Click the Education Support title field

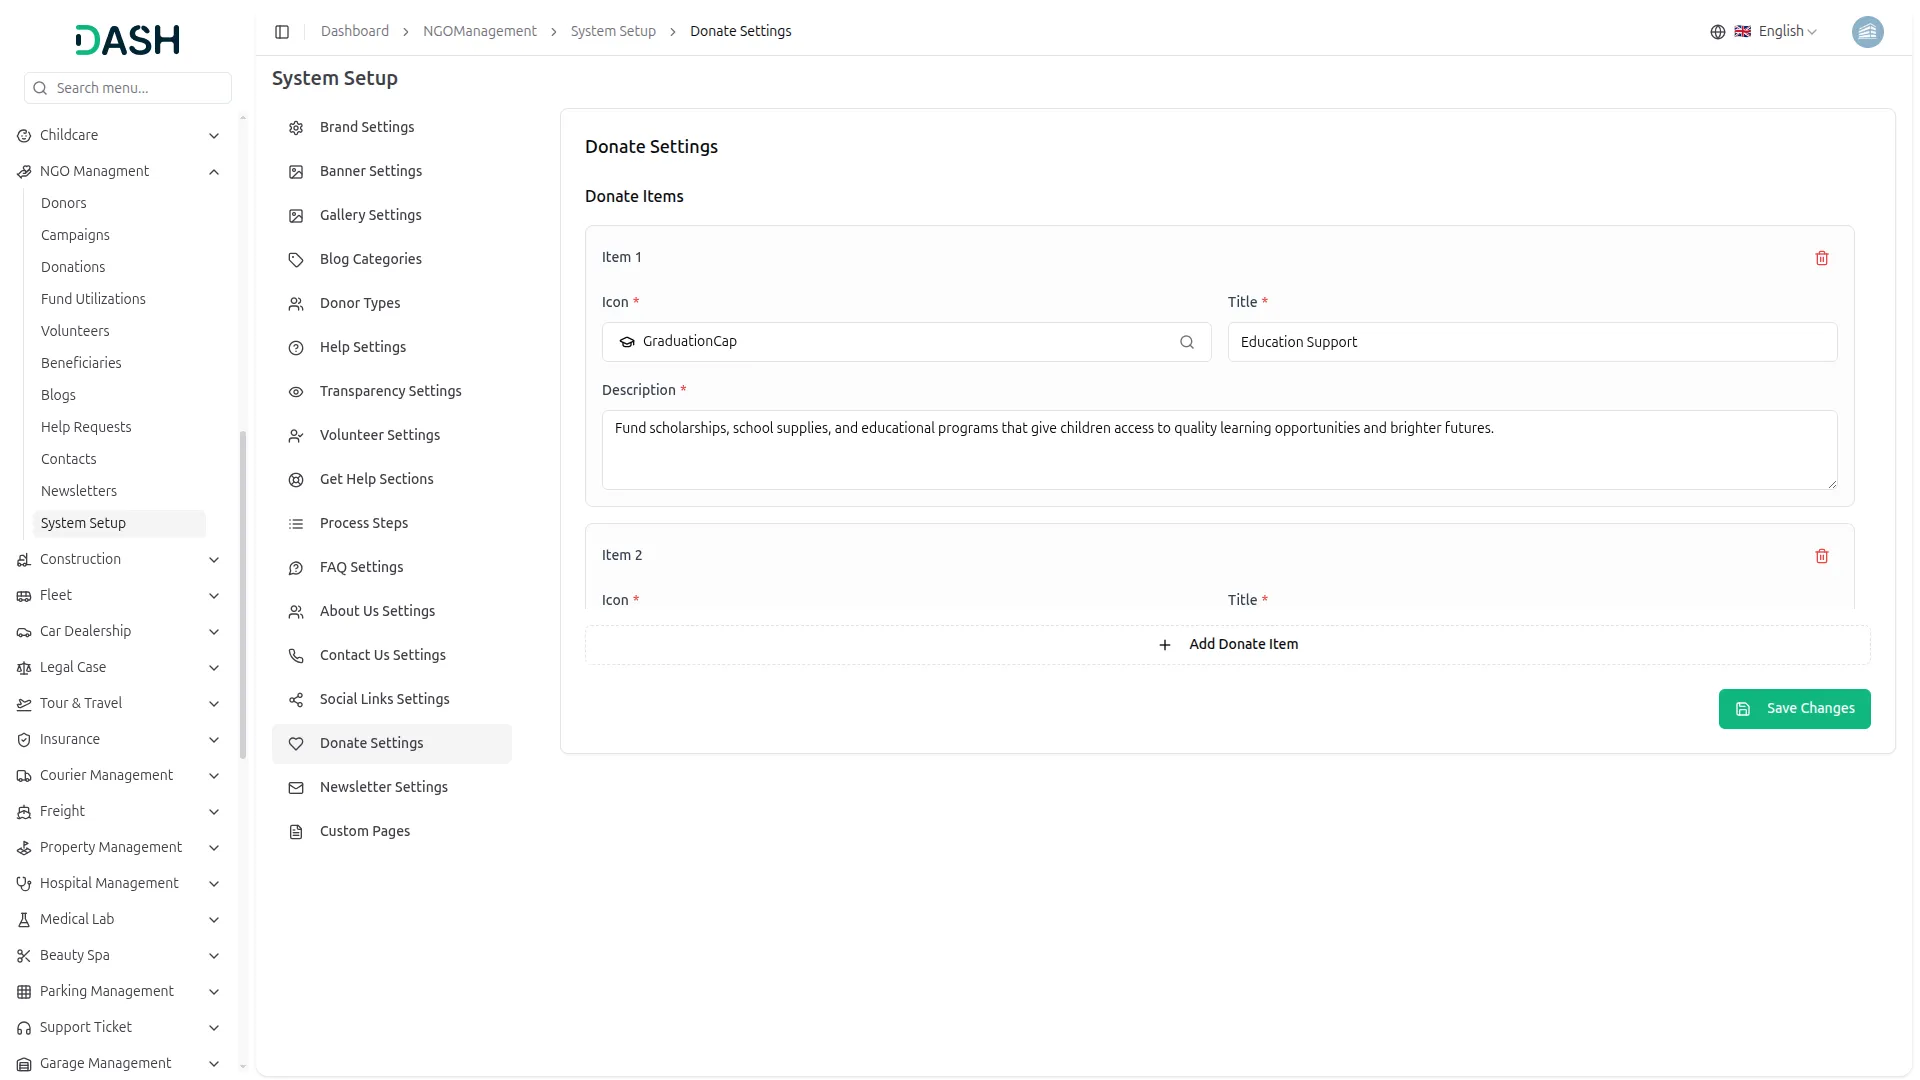click(x=1531, y=342)
